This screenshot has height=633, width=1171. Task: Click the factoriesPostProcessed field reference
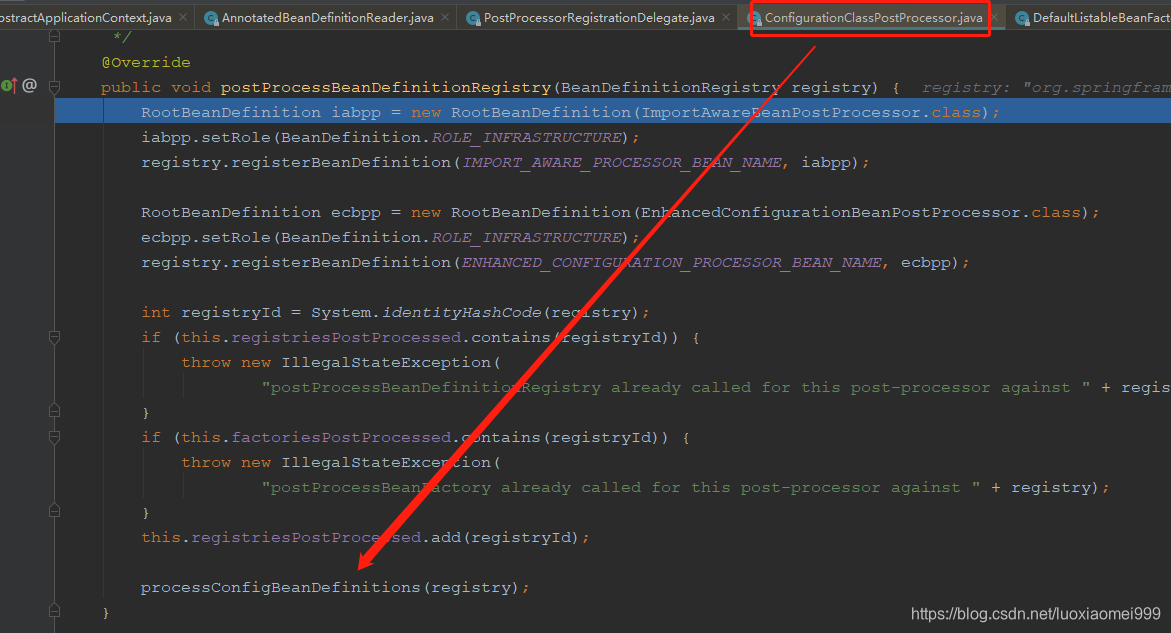coord(341,437)
